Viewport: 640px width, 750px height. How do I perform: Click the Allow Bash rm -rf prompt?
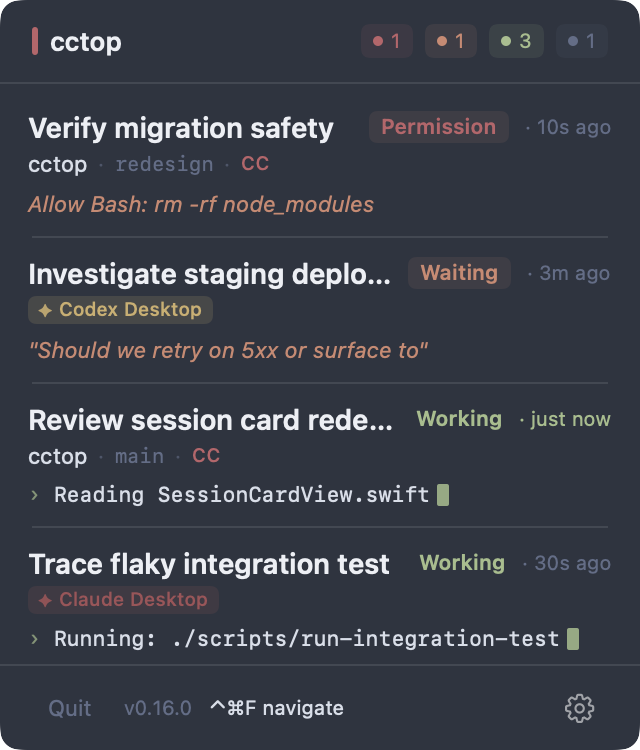coord(201,205)
